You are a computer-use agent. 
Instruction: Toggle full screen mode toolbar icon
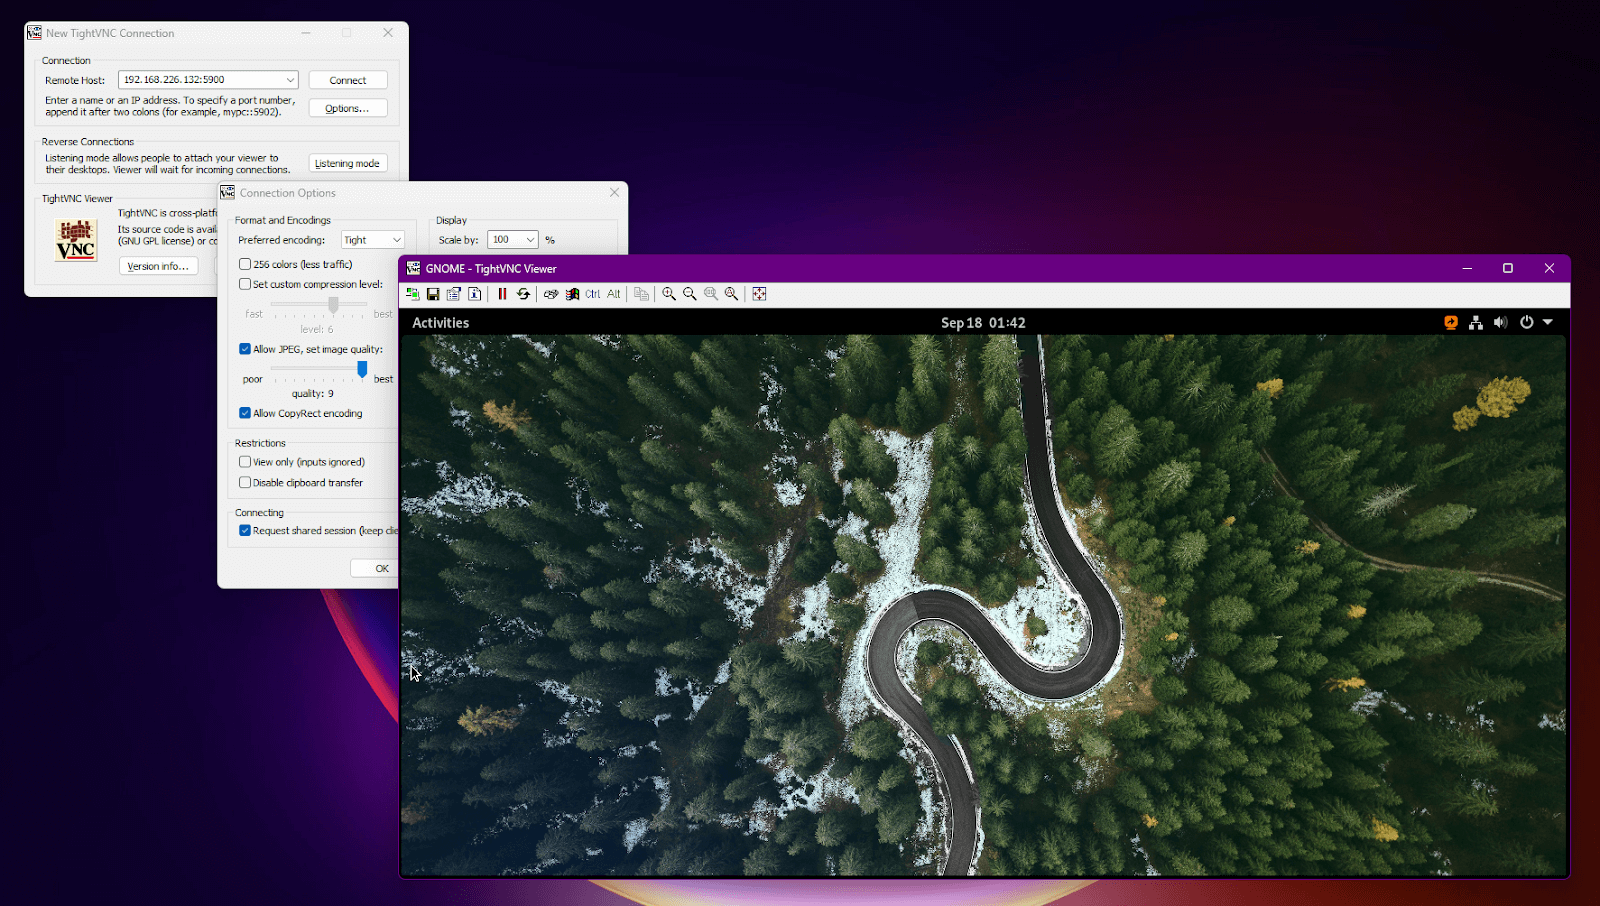coord(760,294)
